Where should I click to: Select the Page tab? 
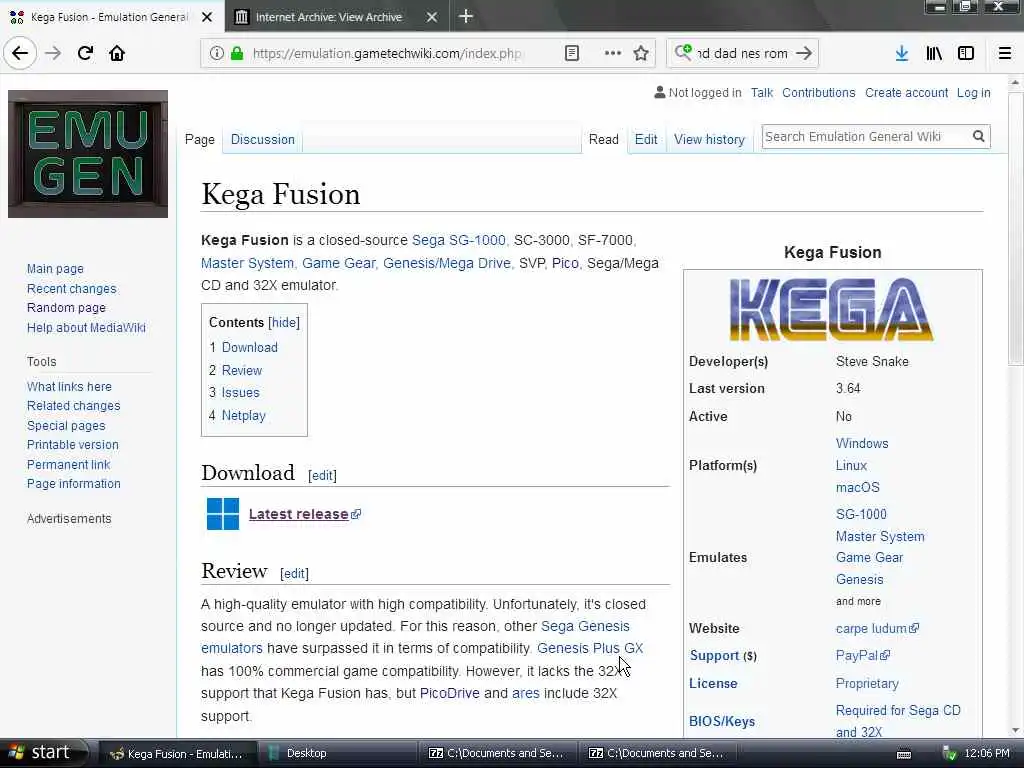pos(200,139)
